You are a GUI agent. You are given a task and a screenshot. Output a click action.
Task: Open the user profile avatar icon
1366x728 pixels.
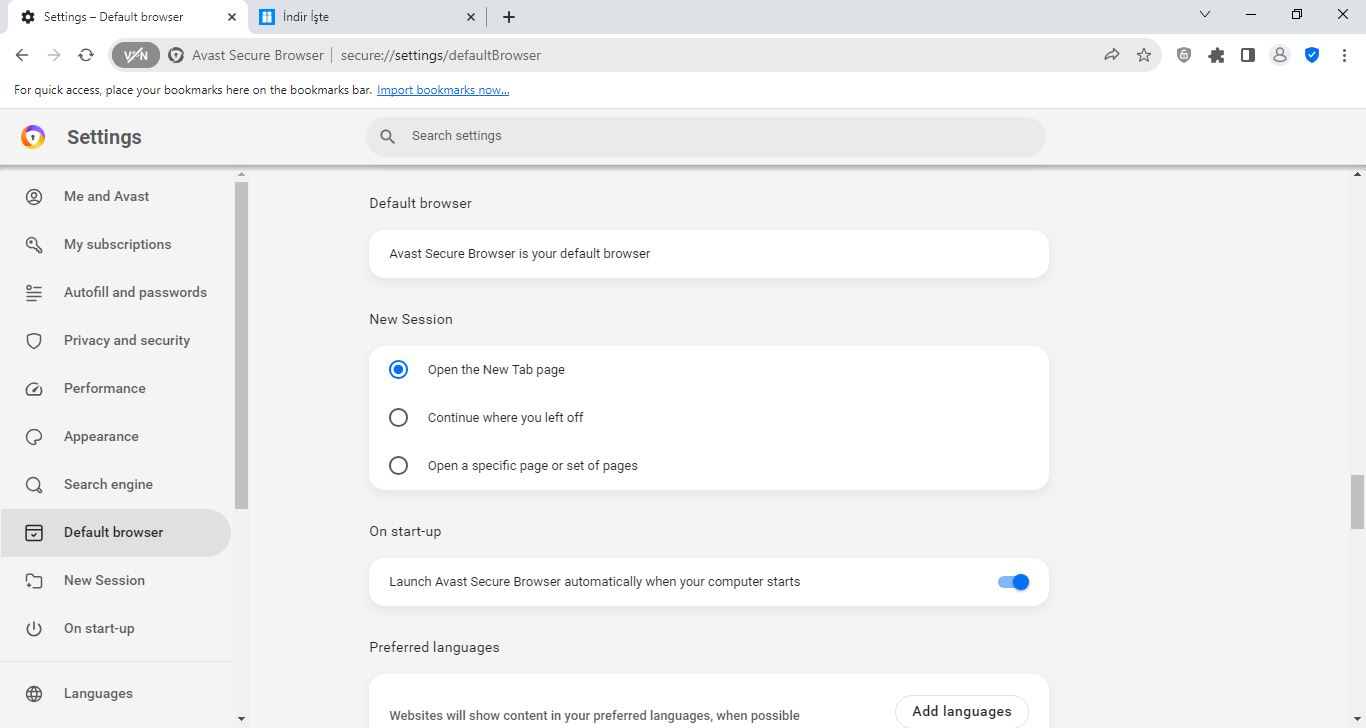pos(1280,55)
